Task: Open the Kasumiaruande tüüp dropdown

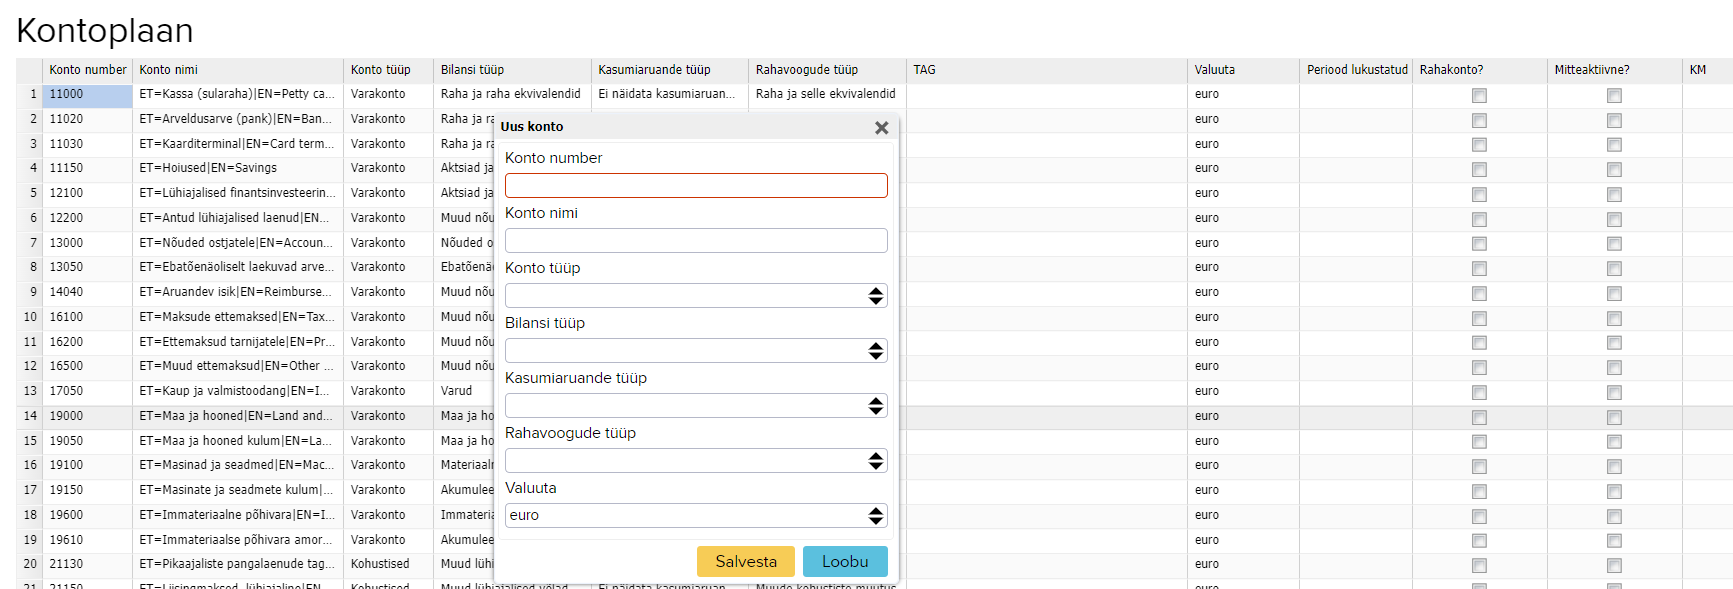Action: point(696,406)
